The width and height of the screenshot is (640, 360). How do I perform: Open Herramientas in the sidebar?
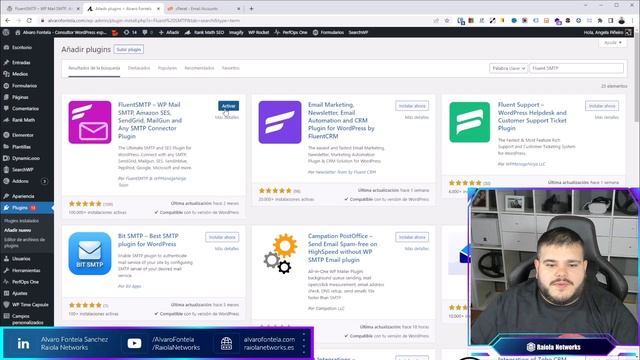click(27, 270)
